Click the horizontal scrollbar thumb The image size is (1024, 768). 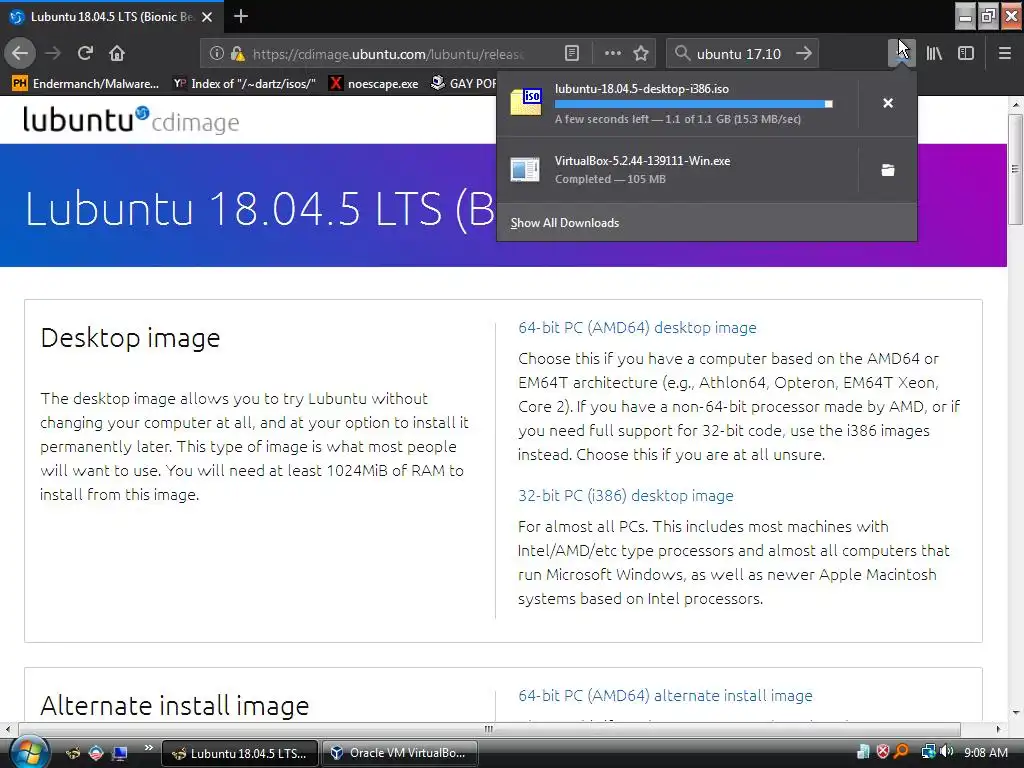488,729
